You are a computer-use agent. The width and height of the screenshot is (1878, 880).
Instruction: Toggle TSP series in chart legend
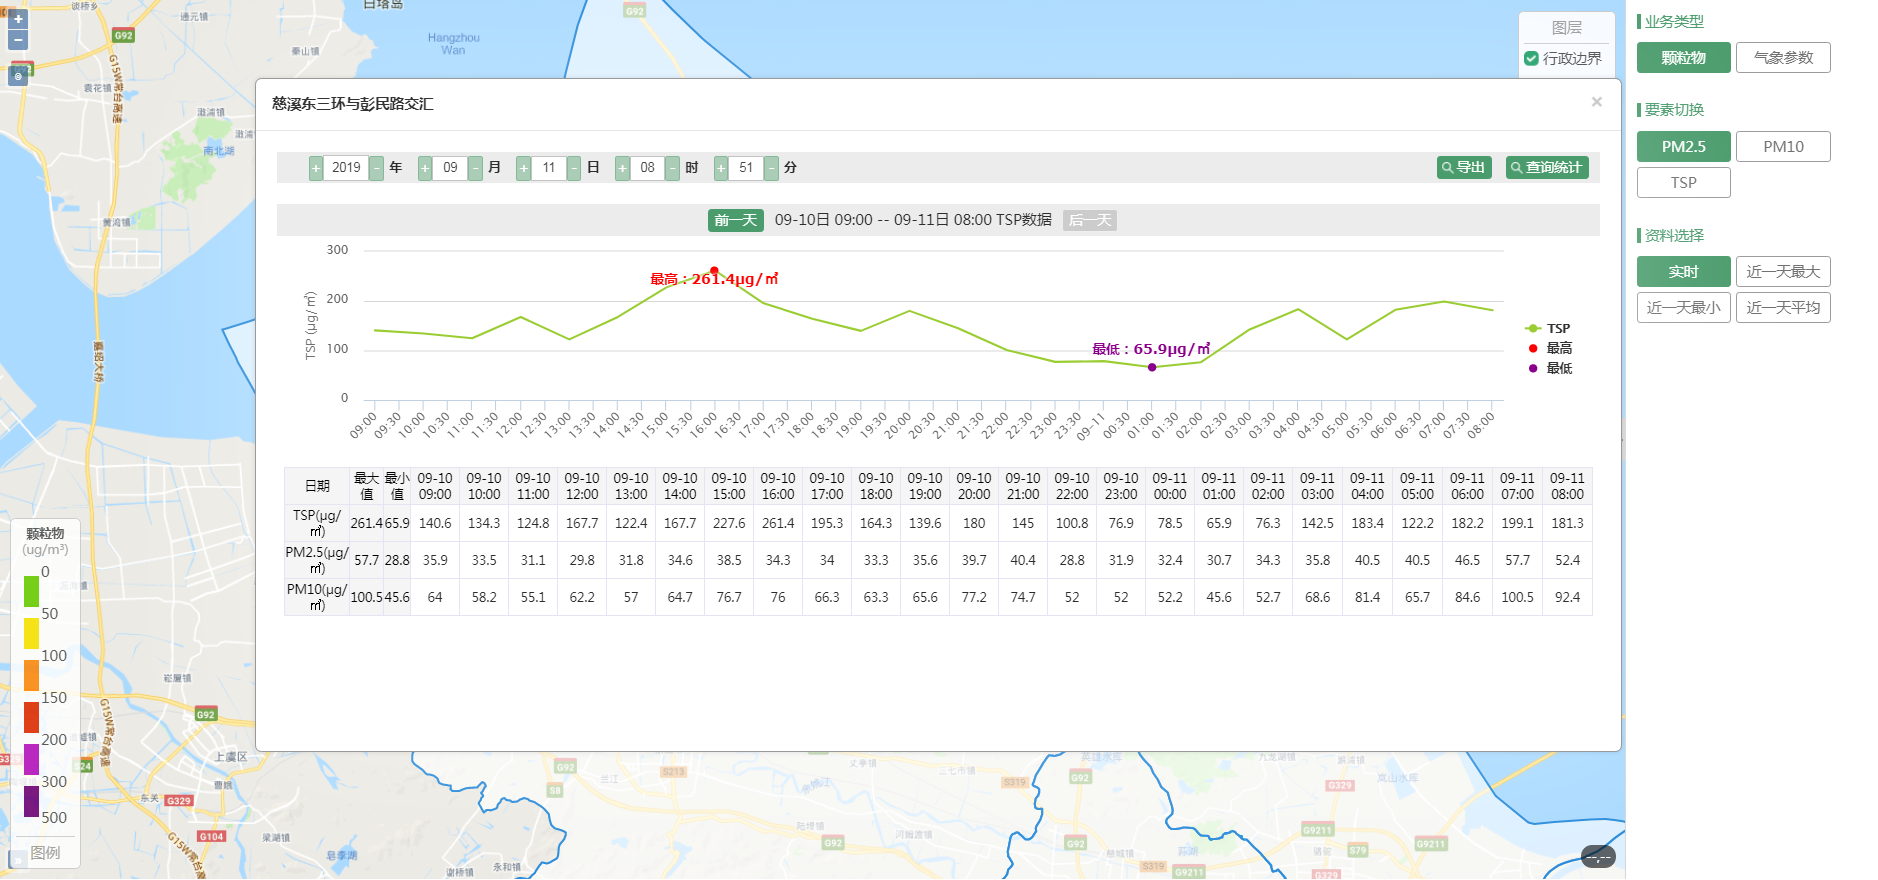click(1547, 328)
